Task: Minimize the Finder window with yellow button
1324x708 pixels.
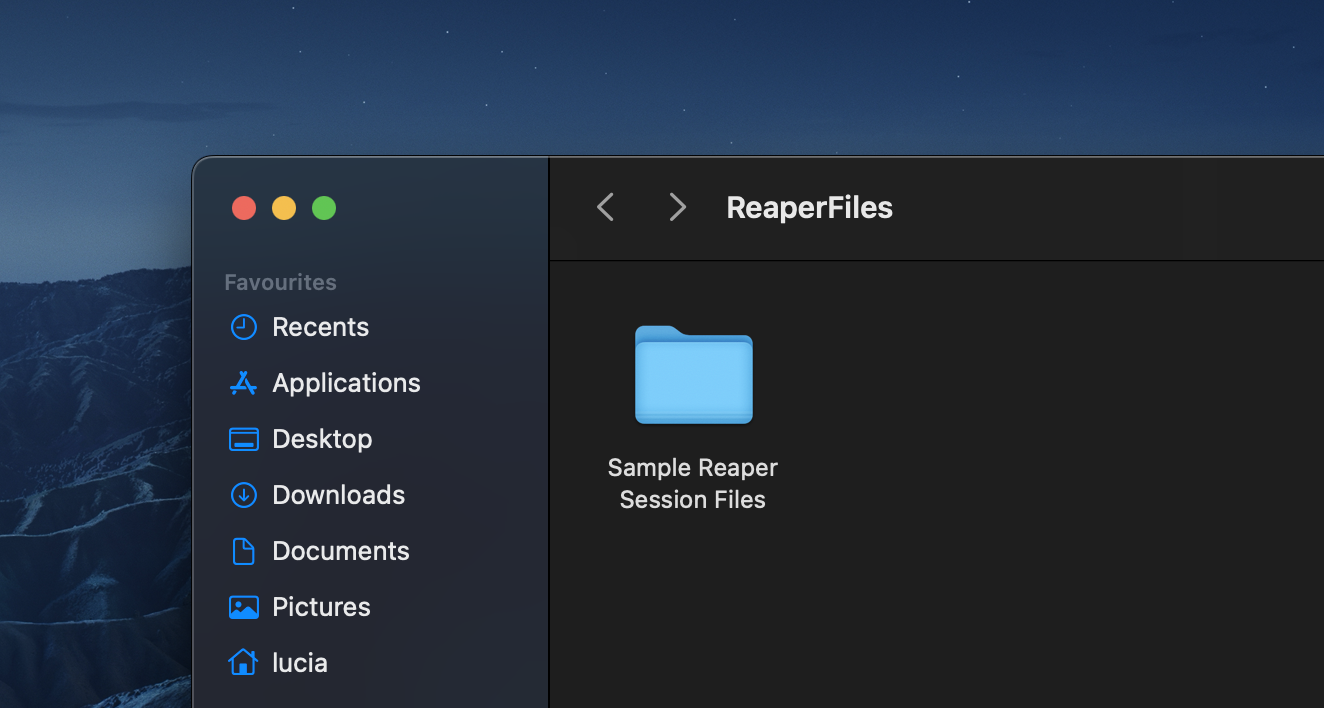Action: coord(284,208)
